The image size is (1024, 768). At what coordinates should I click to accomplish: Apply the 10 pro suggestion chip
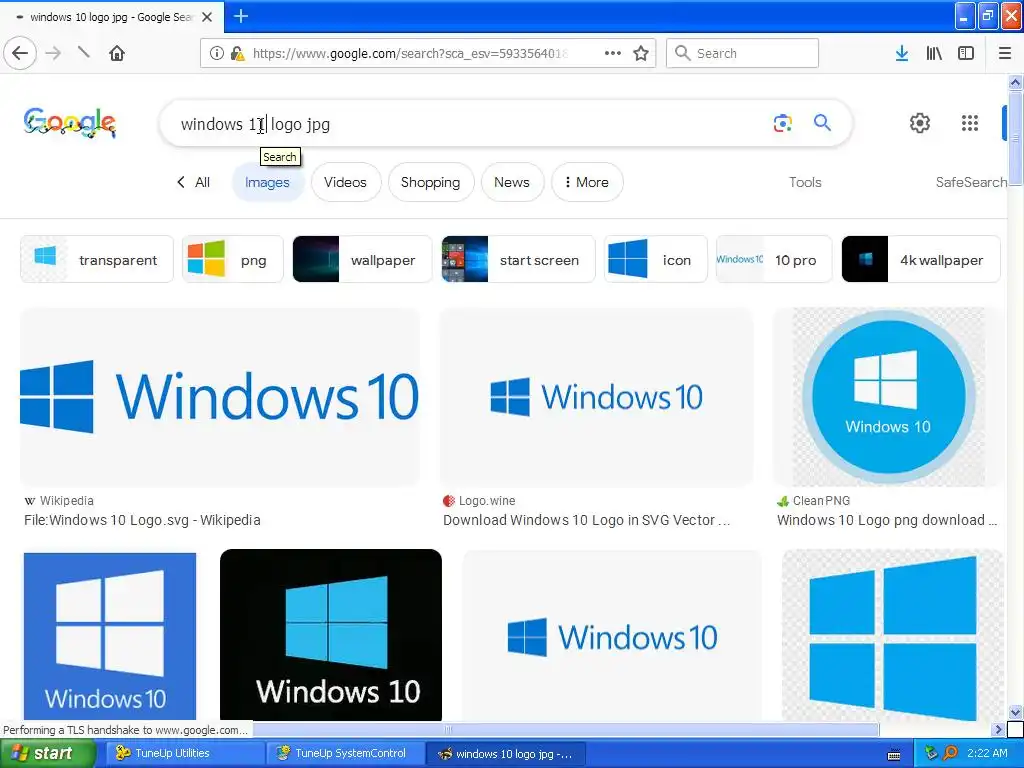774,259
